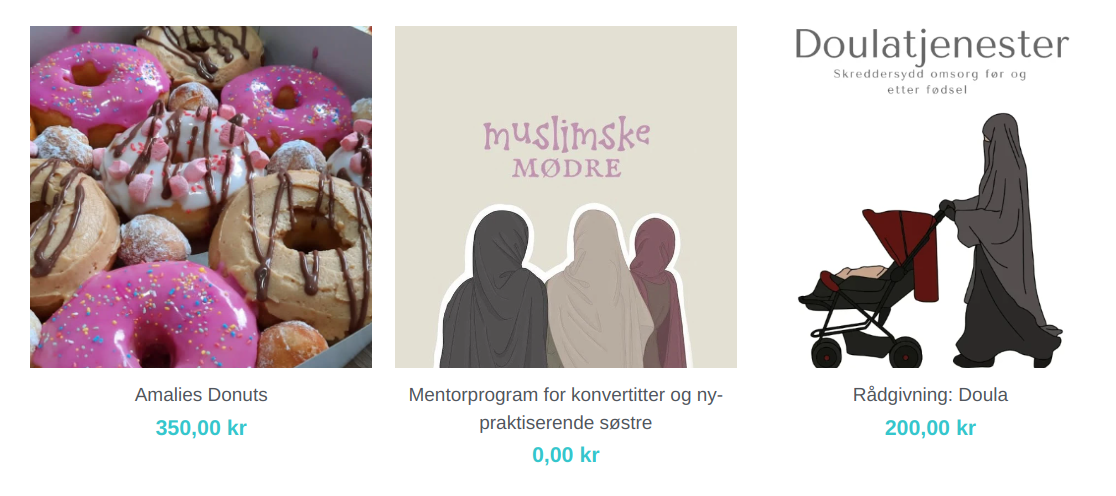Select the 200,00 kr price label
The width and height of the screenshot is (1116, 496).
click(x=930, y=428)
